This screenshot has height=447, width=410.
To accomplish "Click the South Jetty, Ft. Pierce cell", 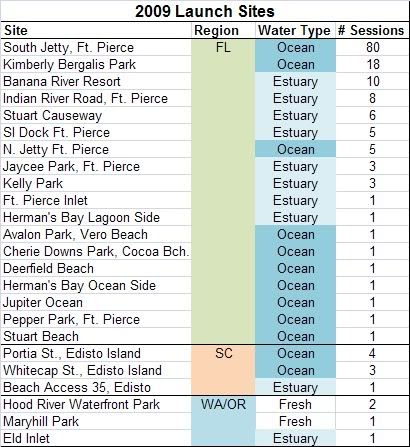I will pyautogui.click(x=96, y=47).
